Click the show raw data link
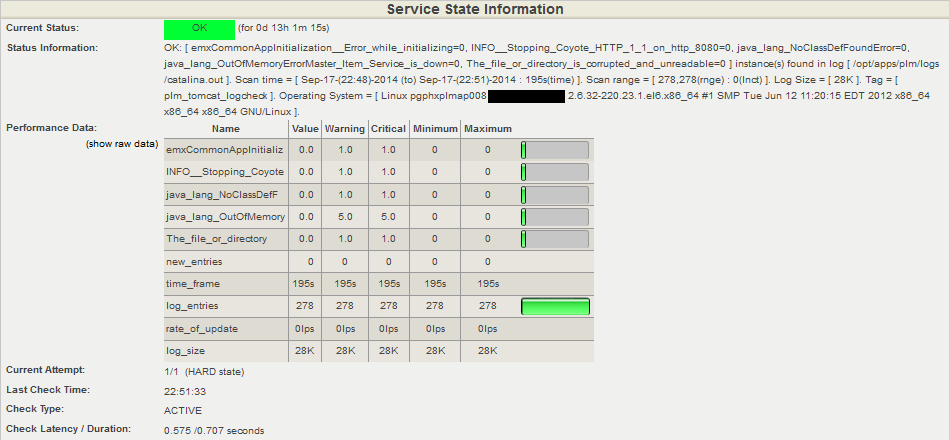The width and height of the screenshot is (949, 440). click(122, 144)
